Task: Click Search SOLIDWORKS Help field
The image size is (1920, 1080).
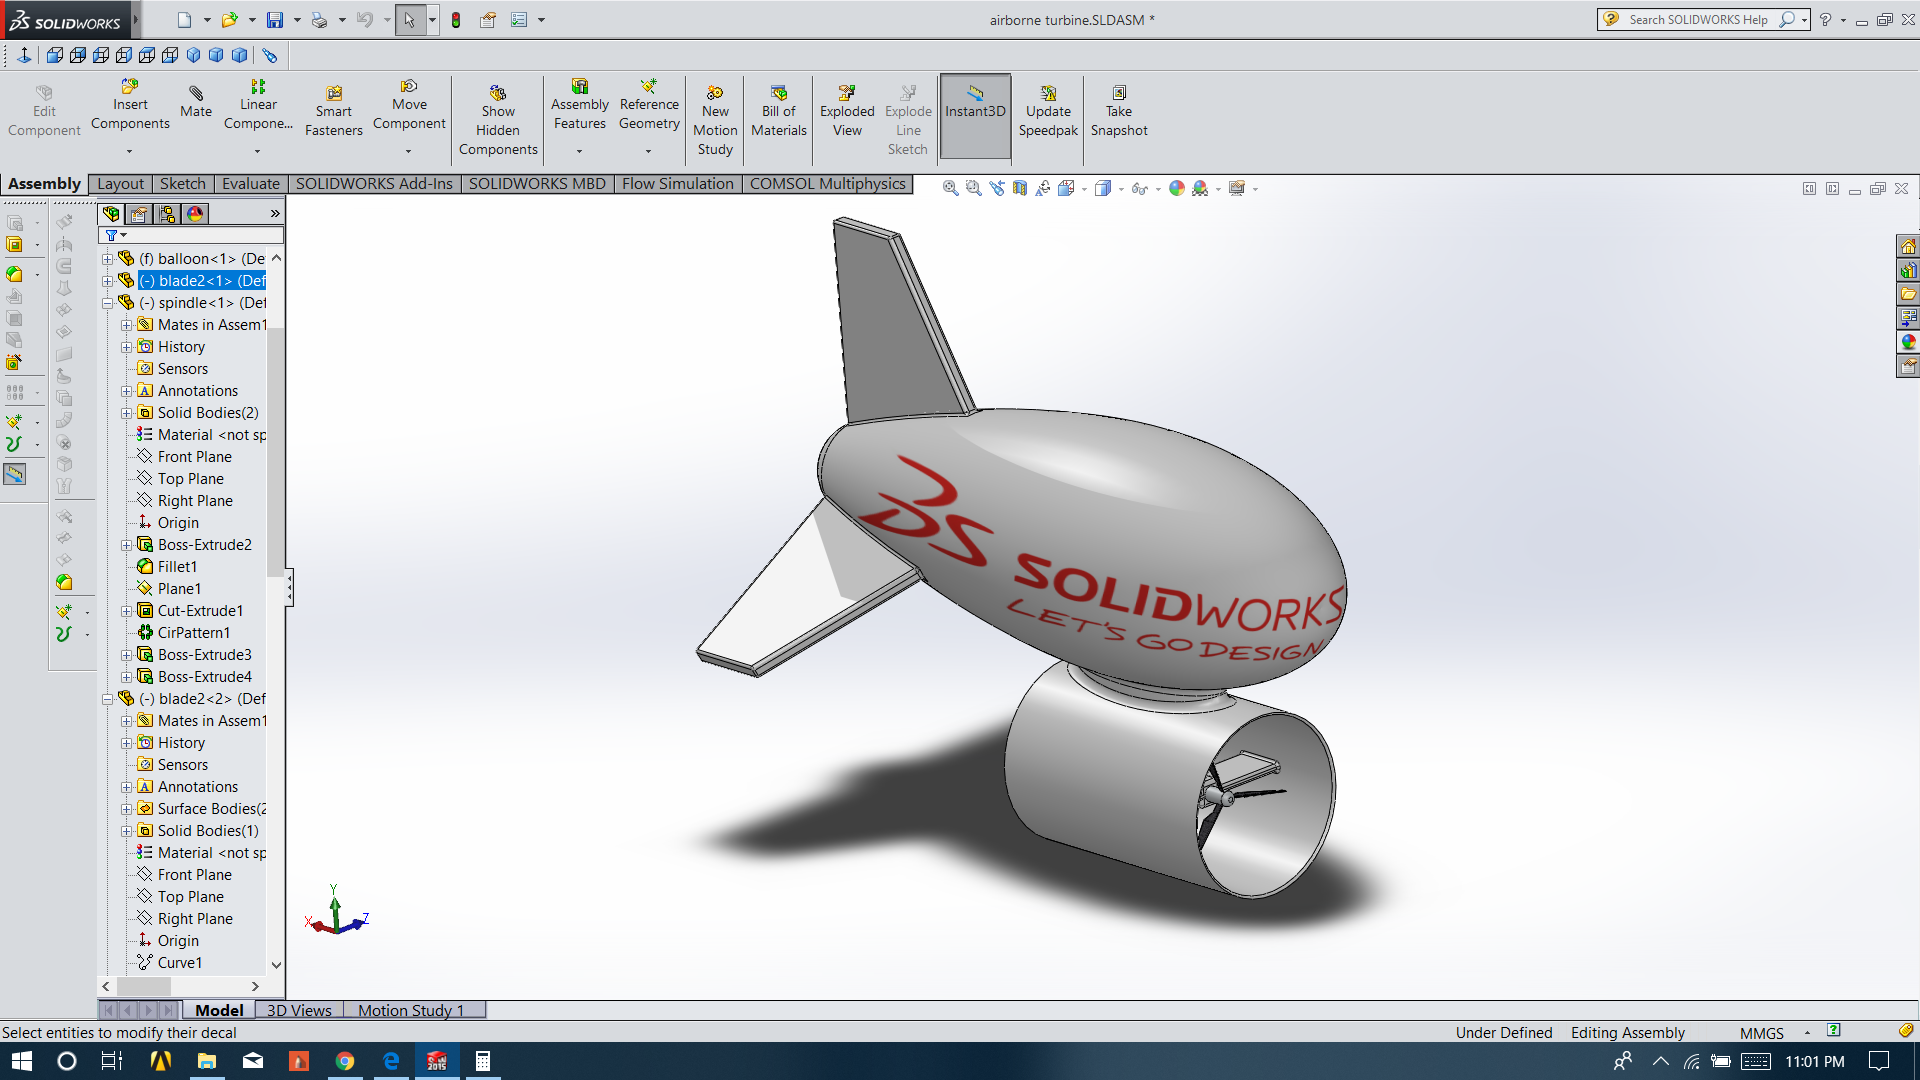Action: pos(1698,20)
